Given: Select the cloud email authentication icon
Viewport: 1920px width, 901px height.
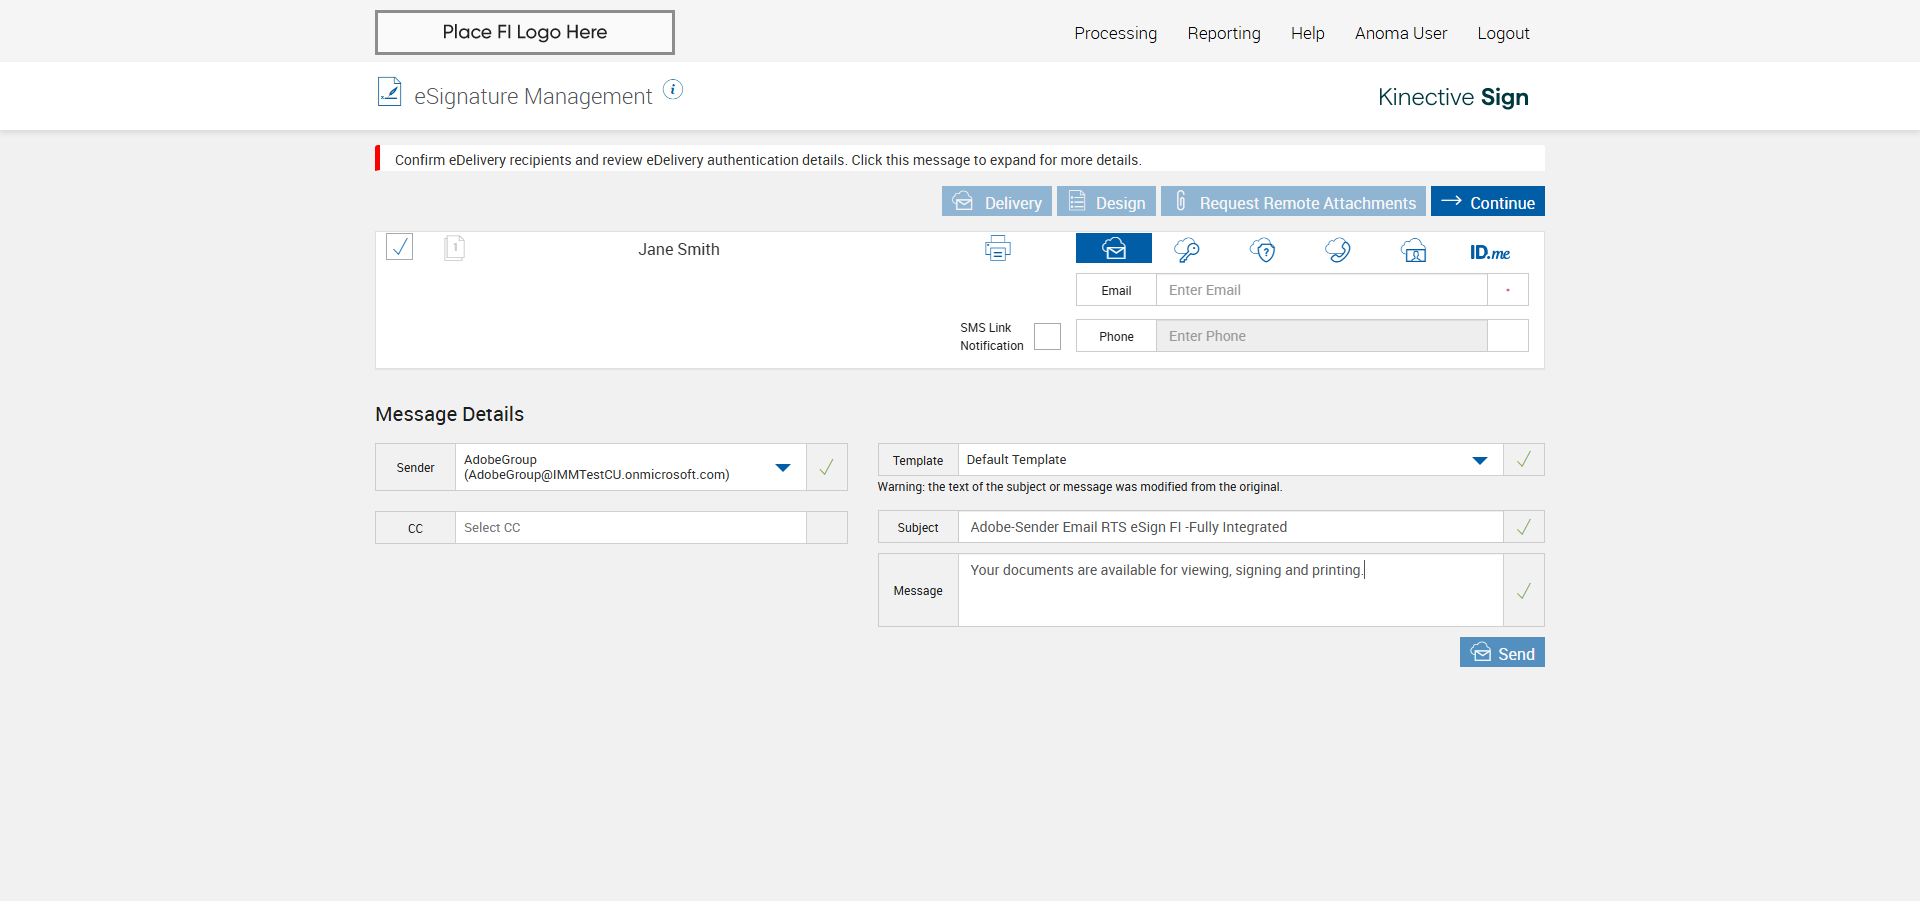Looking at the screenshot, I should (1114, 249).
